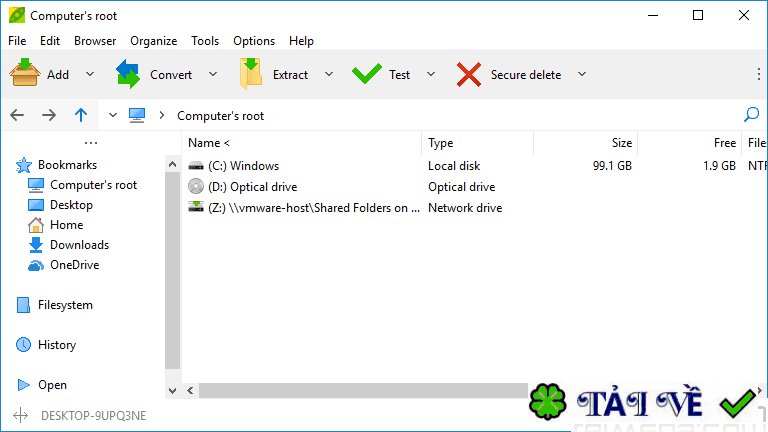
Task: Open the Convert dropdown arrow
Action: click(212, 74)
